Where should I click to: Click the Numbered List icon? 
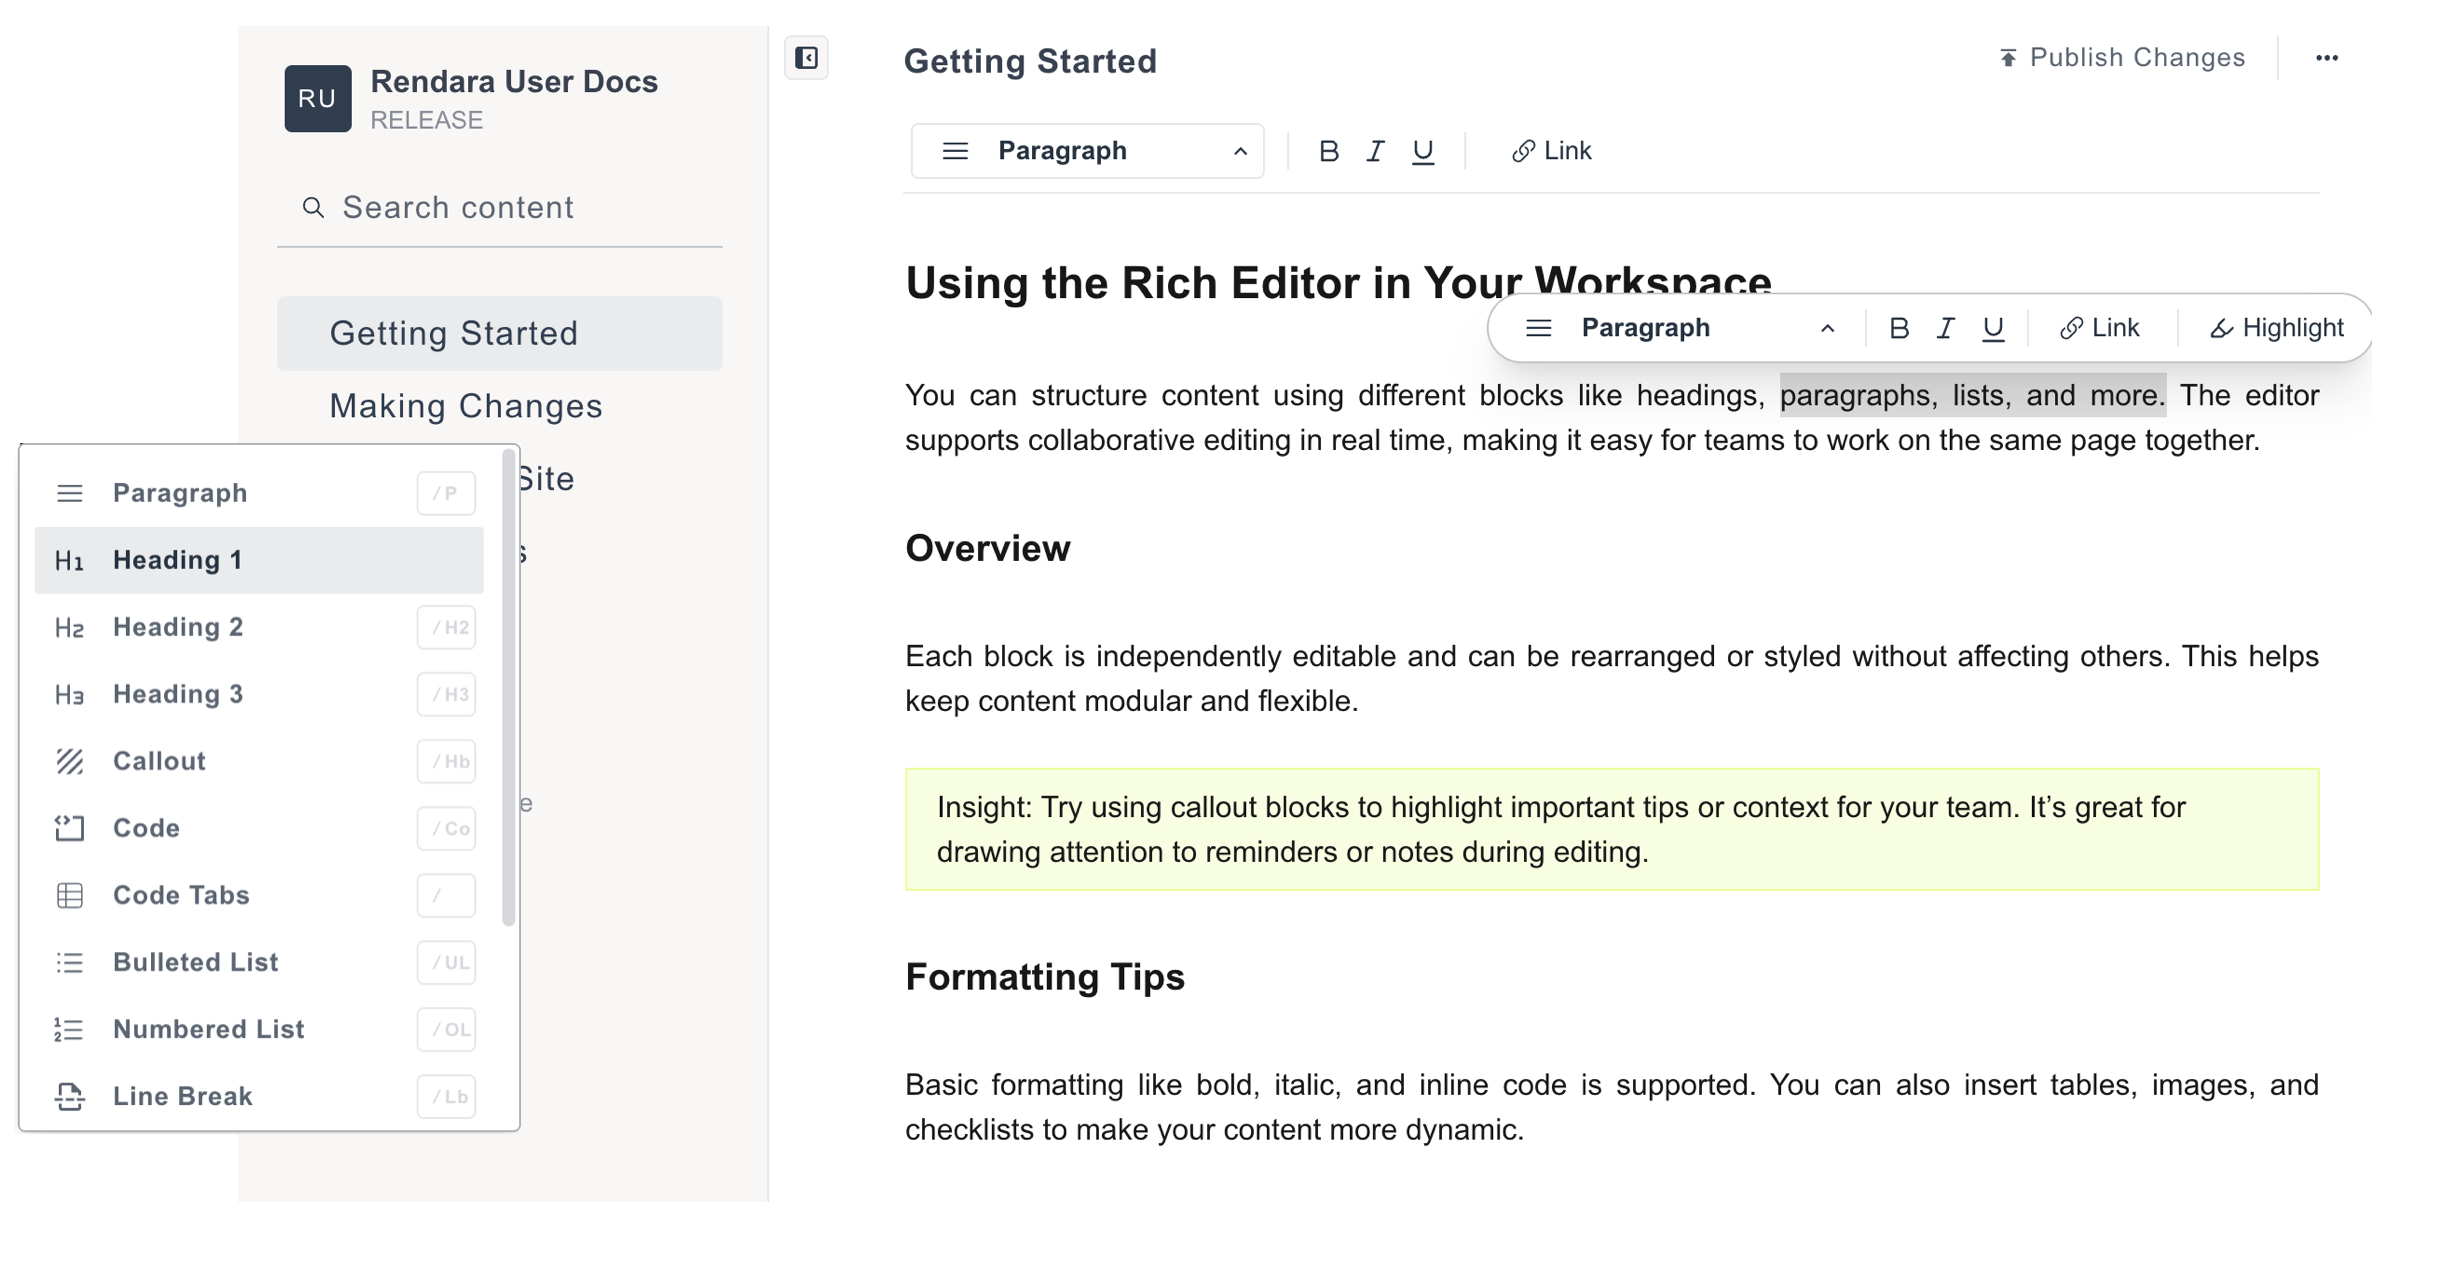click(x=70, y=1029)
